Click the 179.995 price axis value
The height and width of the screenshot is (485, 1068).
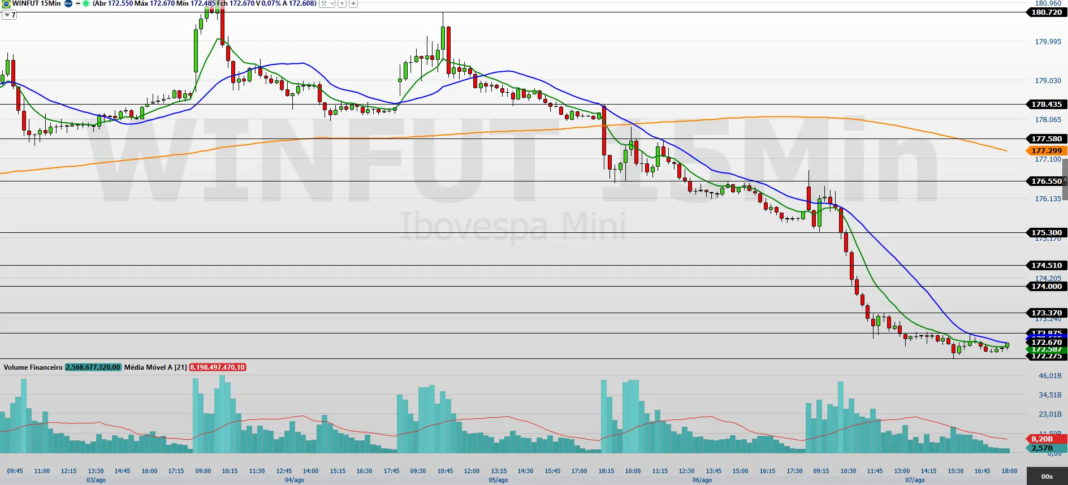tap(1048, 42)
